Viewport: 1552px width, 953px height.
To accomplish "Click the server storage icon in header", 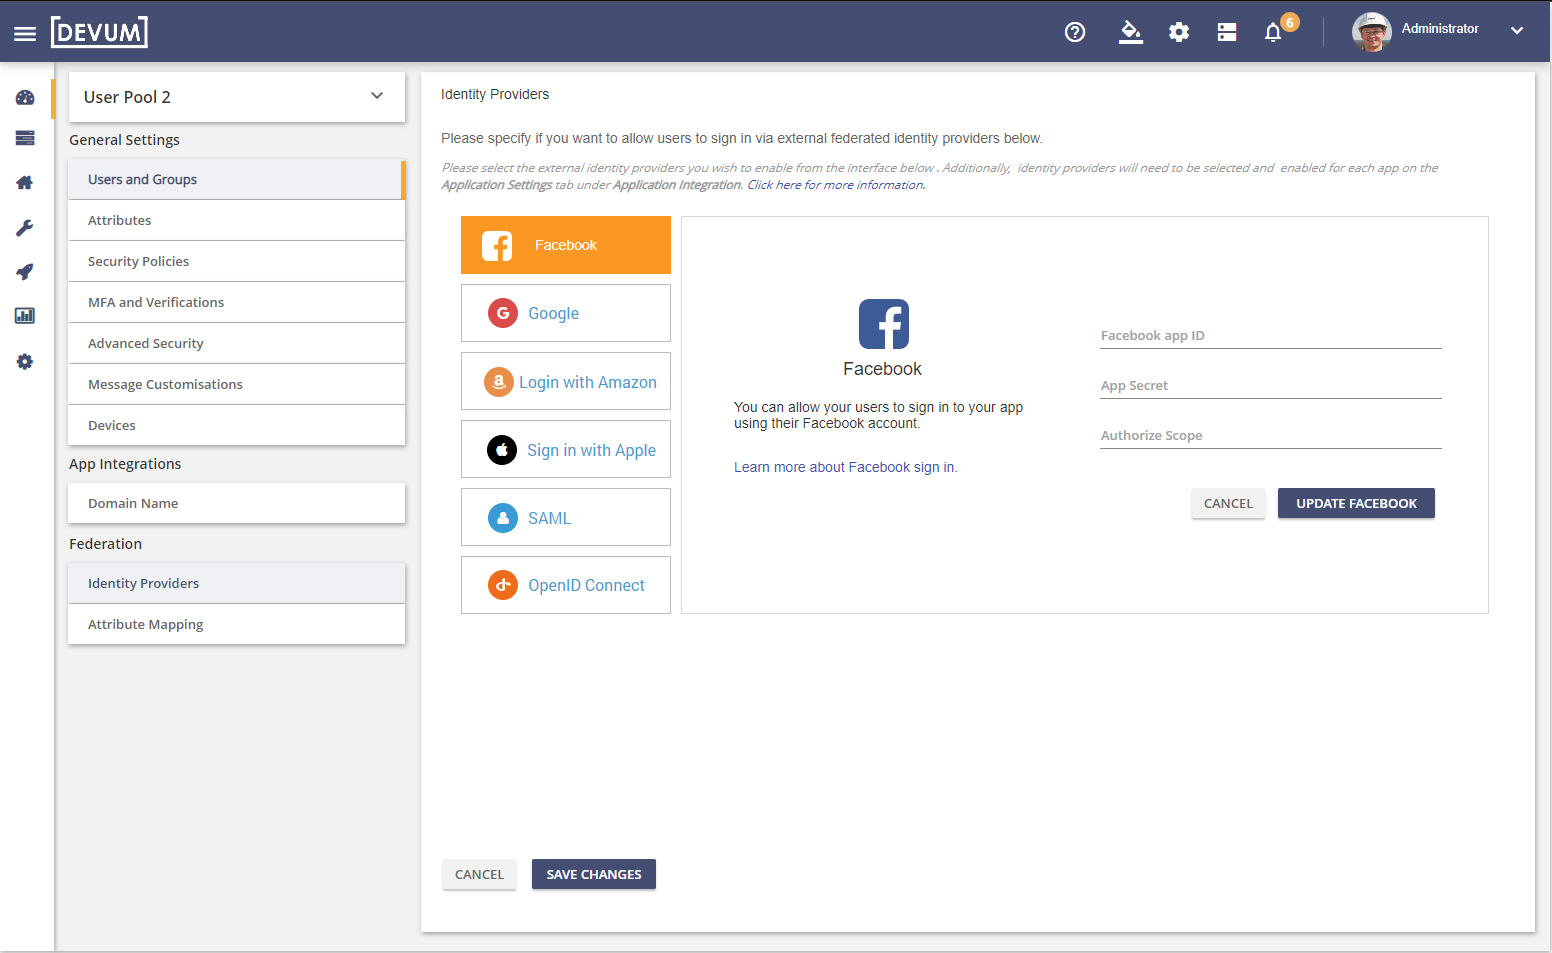I will pyautogui.click(x=1227, y=32).
